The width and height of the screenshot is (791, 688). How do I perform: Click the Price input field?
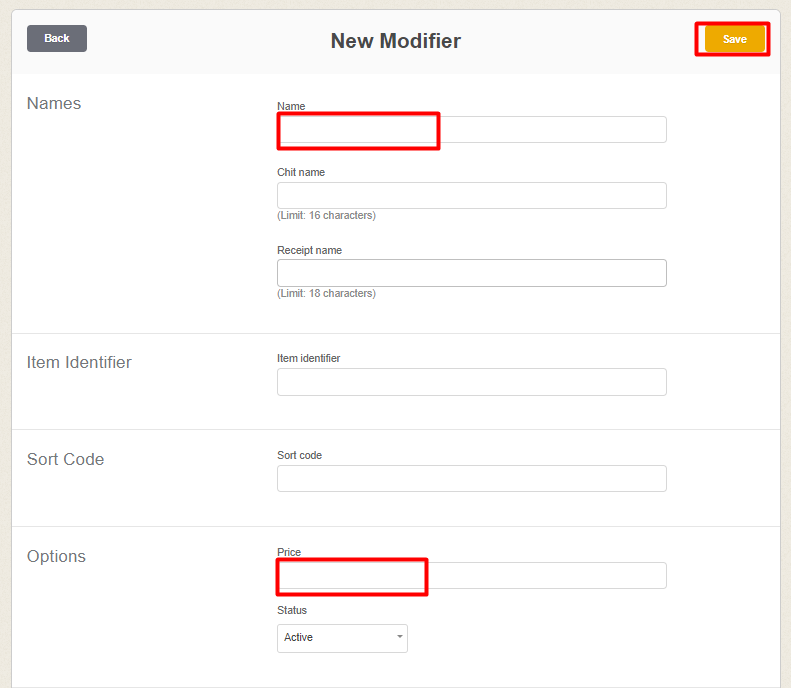tap(471, 576)
